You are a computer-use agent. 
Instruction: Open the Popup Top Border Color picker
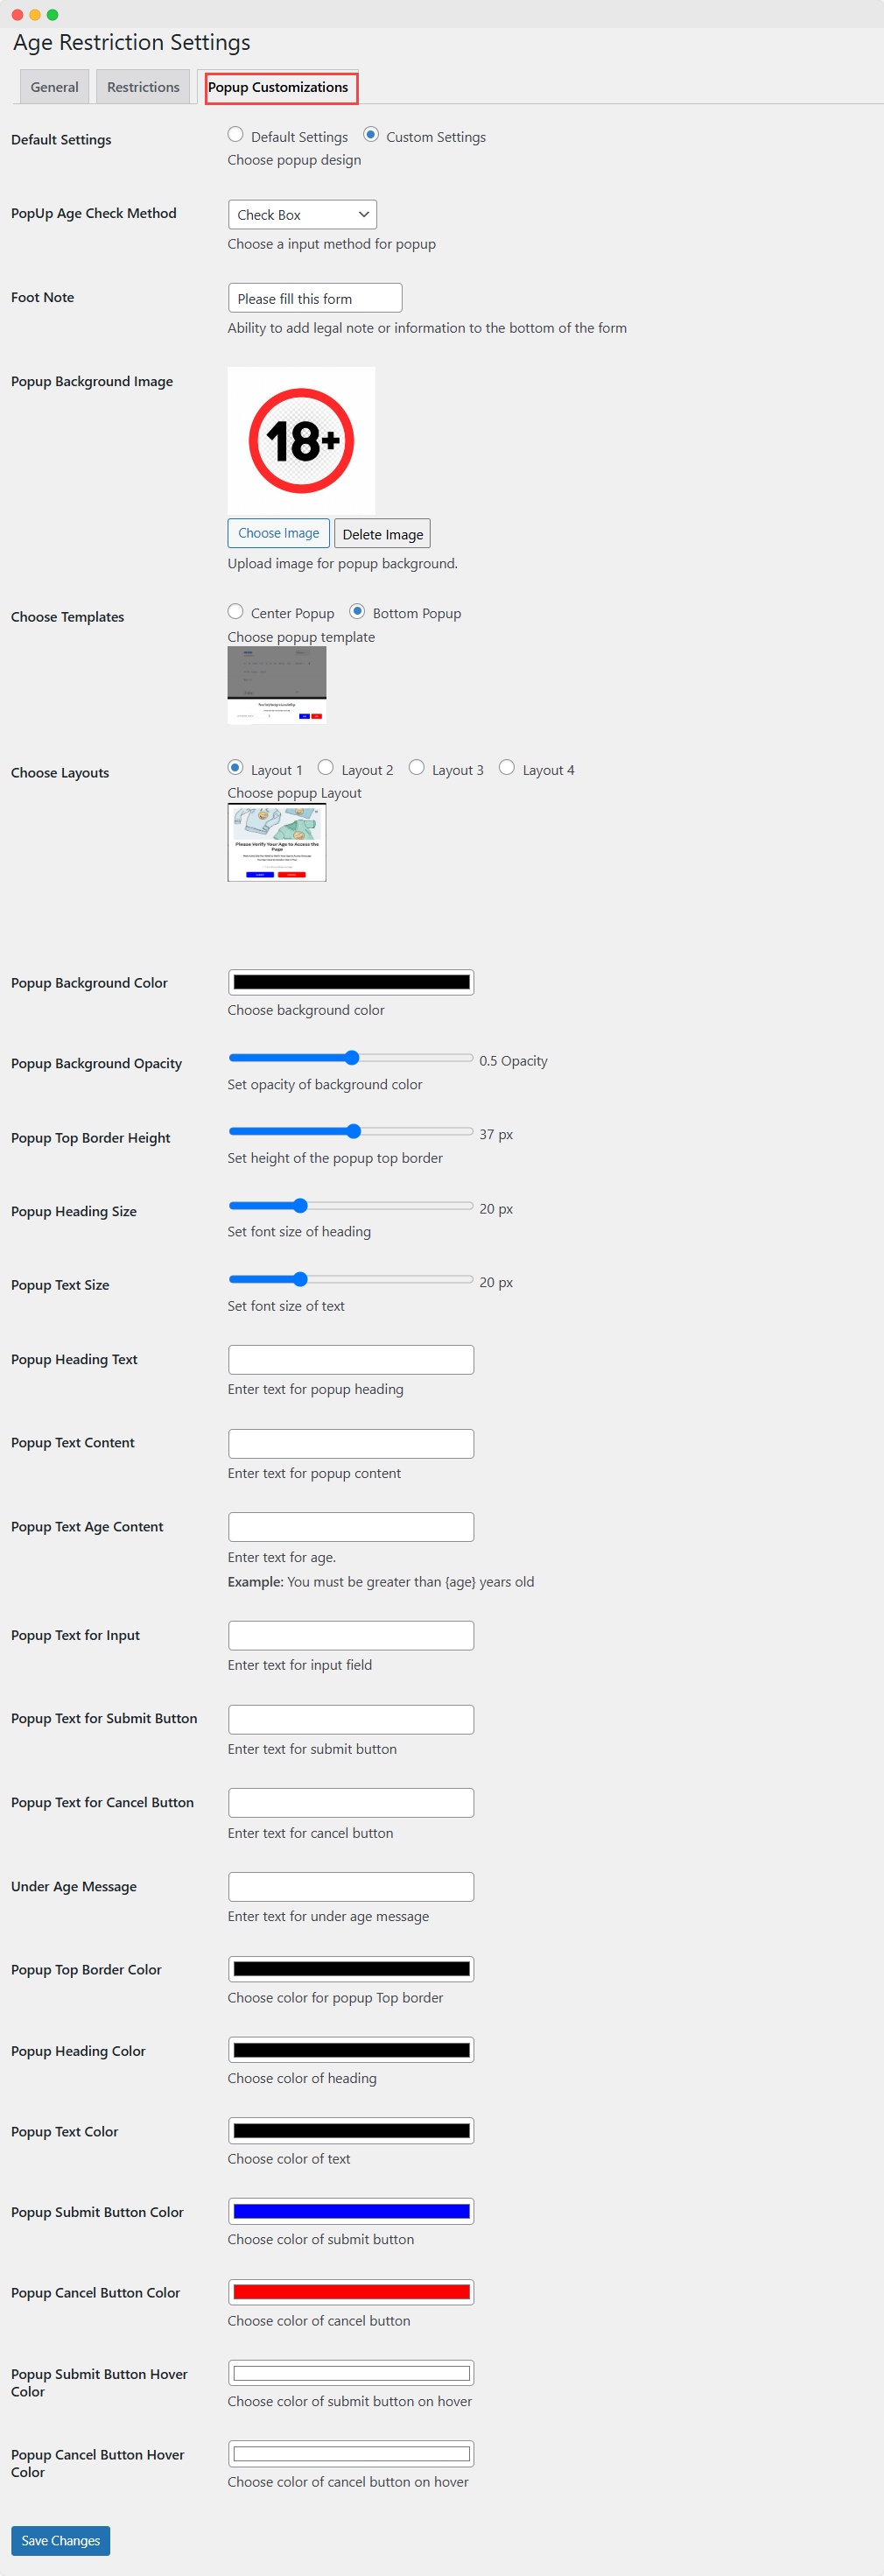pyautogui.click(x=350, y=1968)
